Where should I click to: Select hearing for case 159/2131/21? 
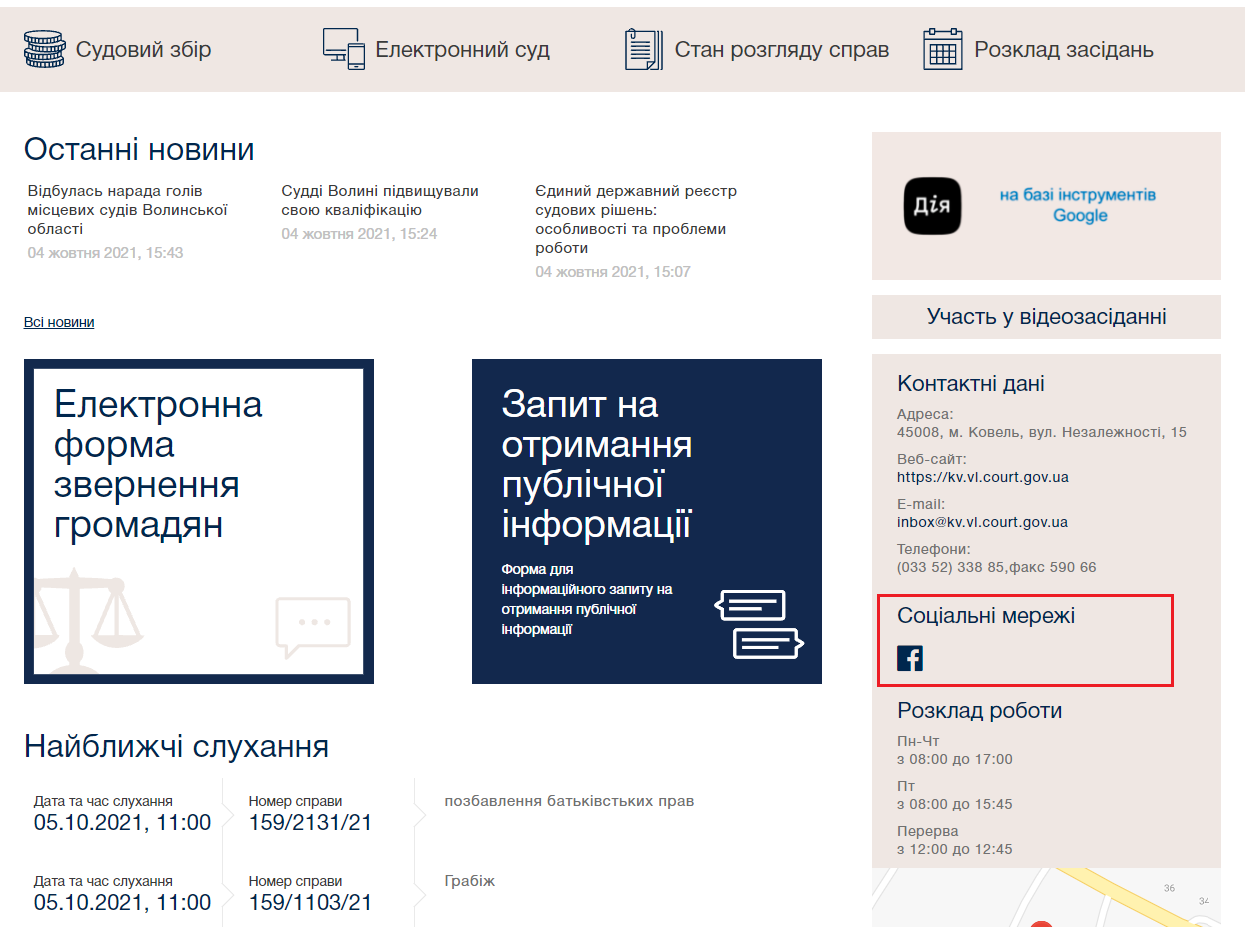[x=310, y=822]
